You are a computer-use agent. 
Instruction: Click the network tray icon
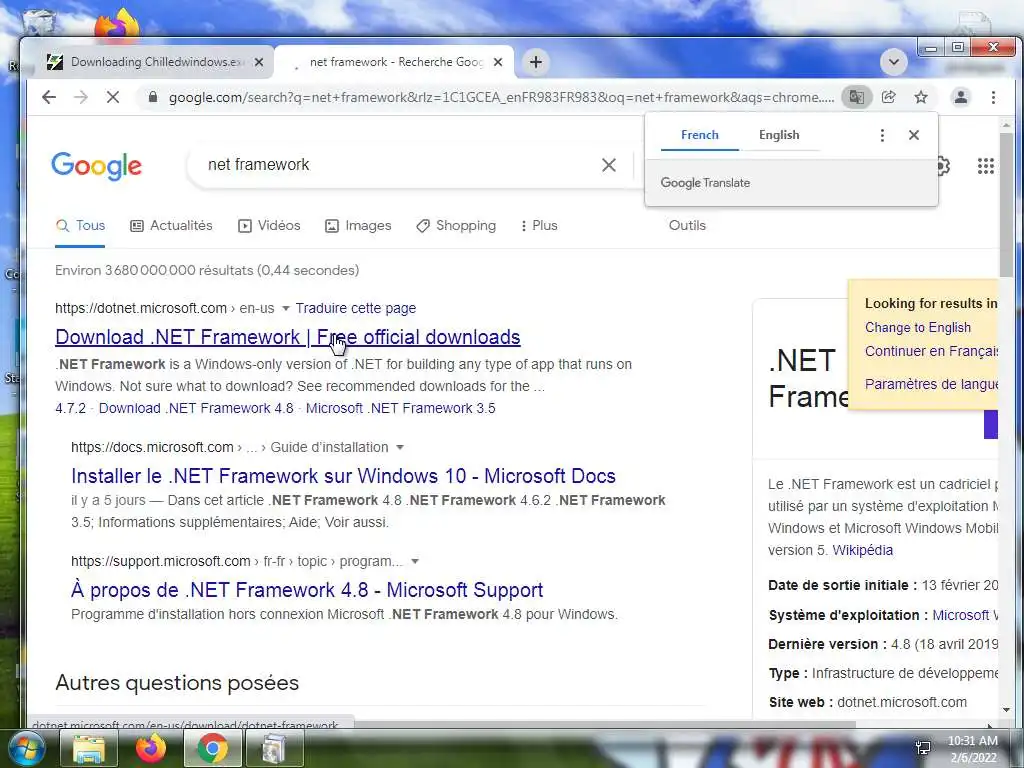point(923,748)
